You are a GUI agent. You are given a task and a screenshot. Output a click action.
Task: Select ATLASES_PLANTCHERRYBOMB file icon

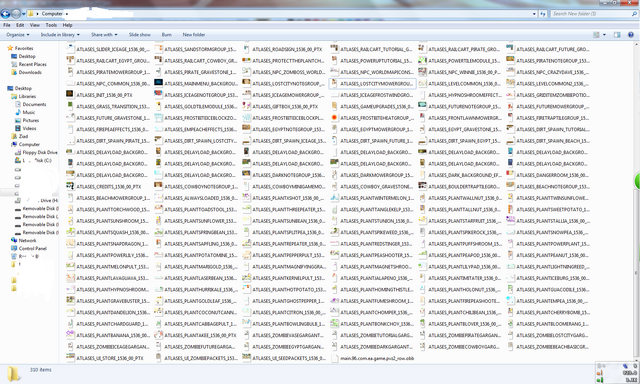510,312
